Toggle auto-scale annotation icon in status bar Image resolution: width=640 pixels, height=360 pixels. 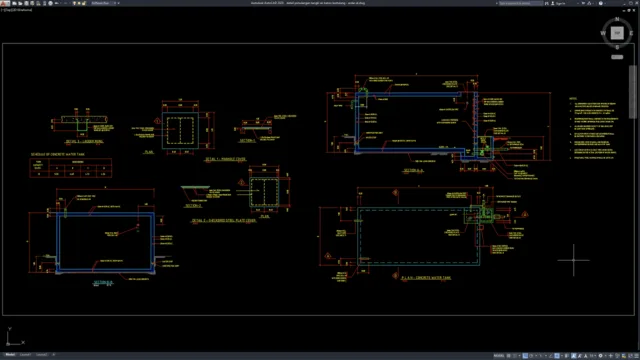click(x=580, y=356)
